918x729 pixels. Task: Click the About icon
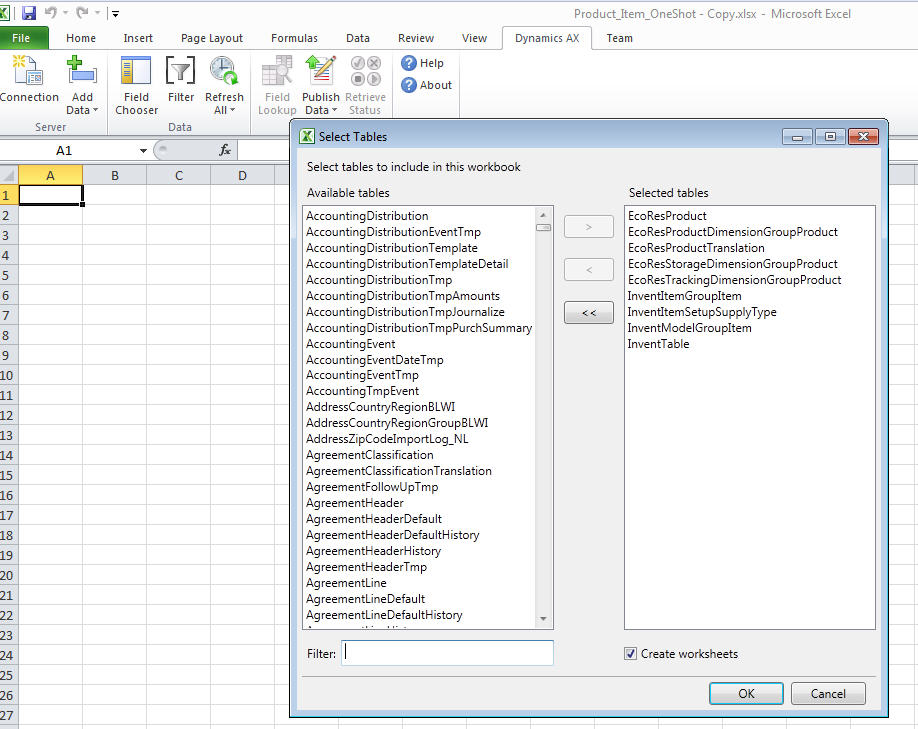click(x=426, y=85)
